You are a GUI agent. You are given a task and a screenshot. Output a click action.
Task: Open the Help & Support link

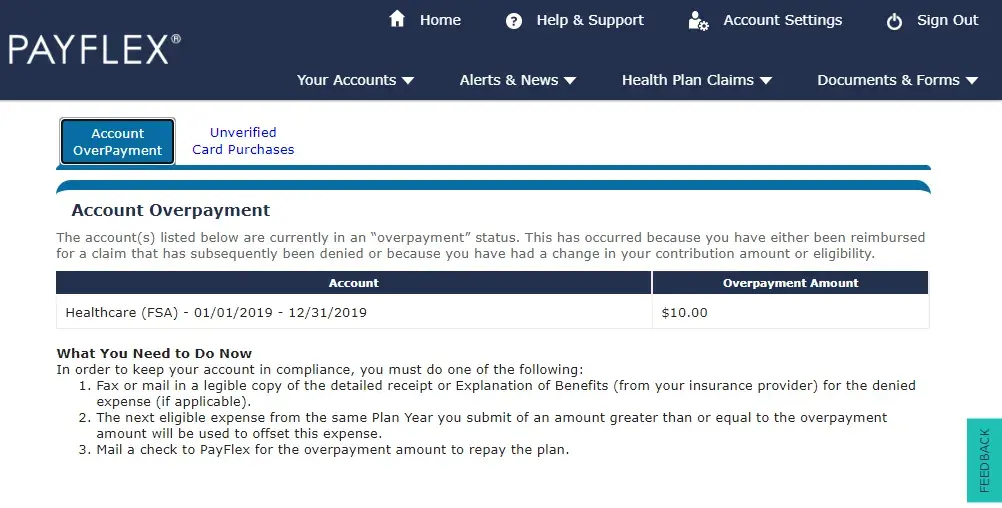[590, 20]
